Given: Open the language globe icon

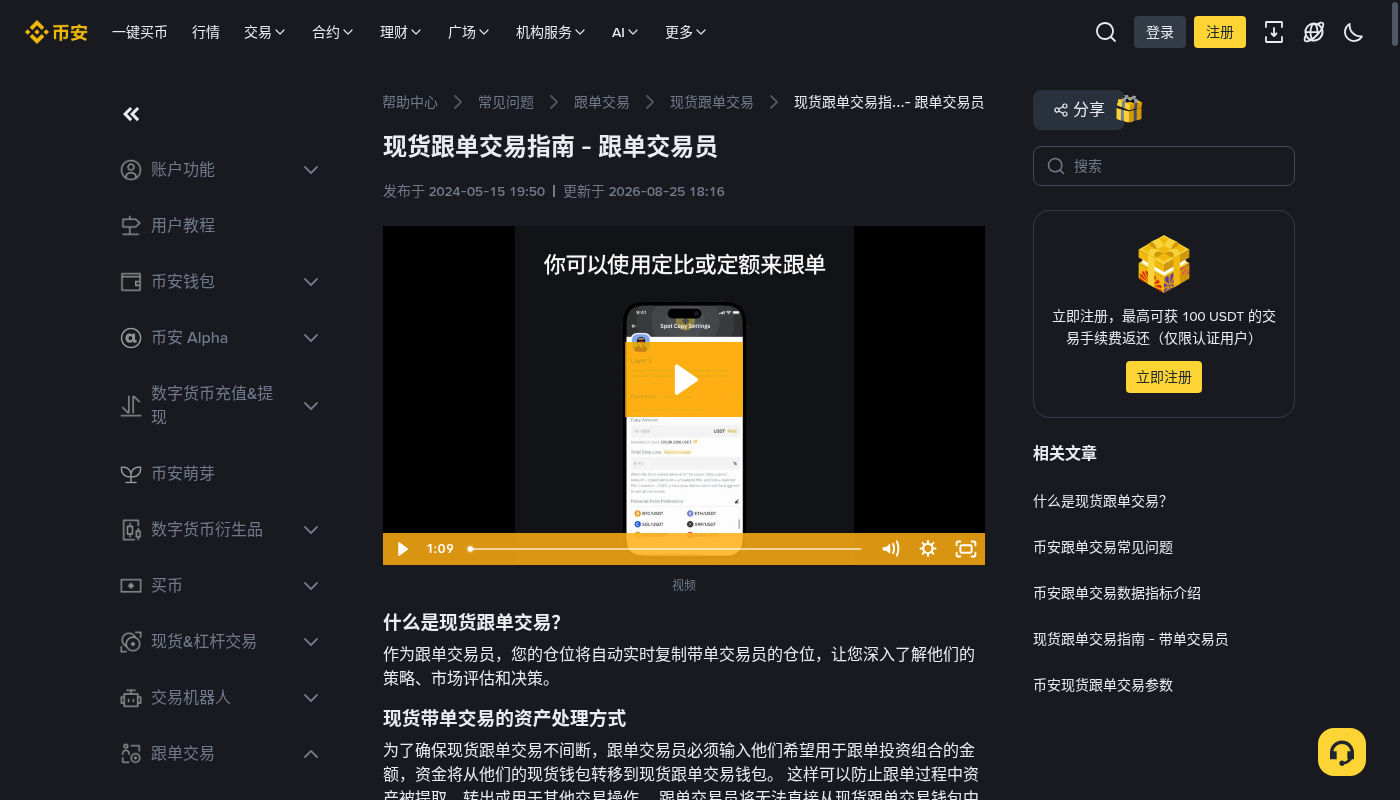Looking at the screenshot, I should 1314,32.
